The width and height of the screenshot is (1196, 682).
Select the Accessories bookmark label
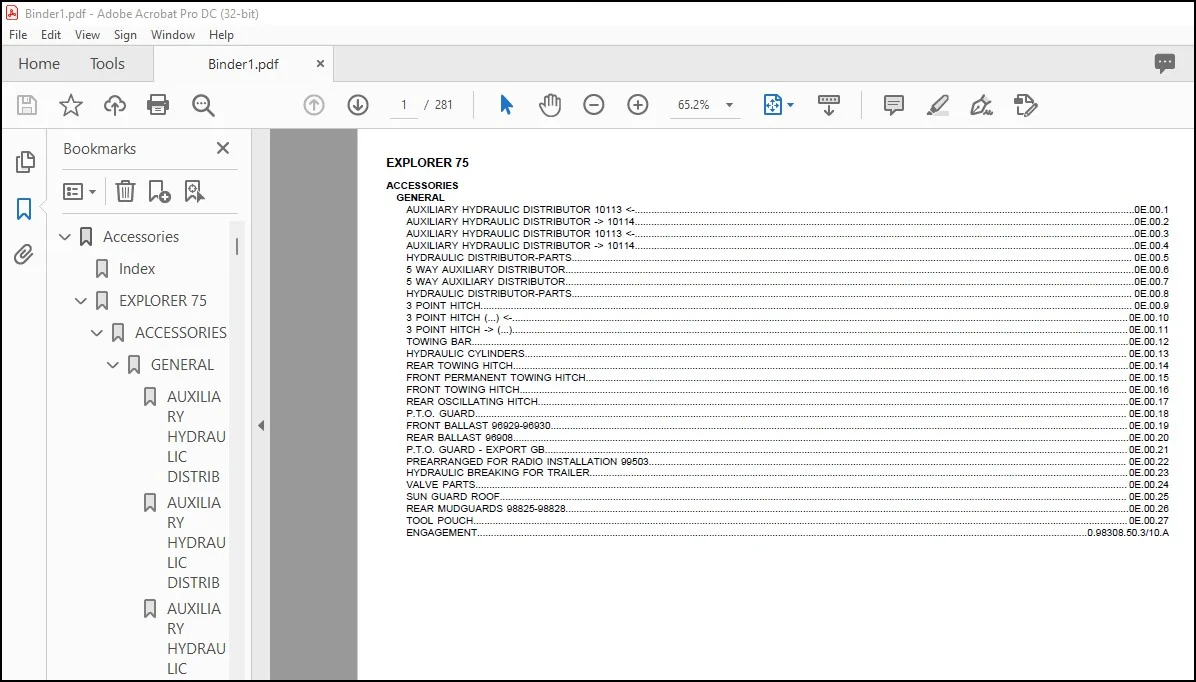point(141,236)
